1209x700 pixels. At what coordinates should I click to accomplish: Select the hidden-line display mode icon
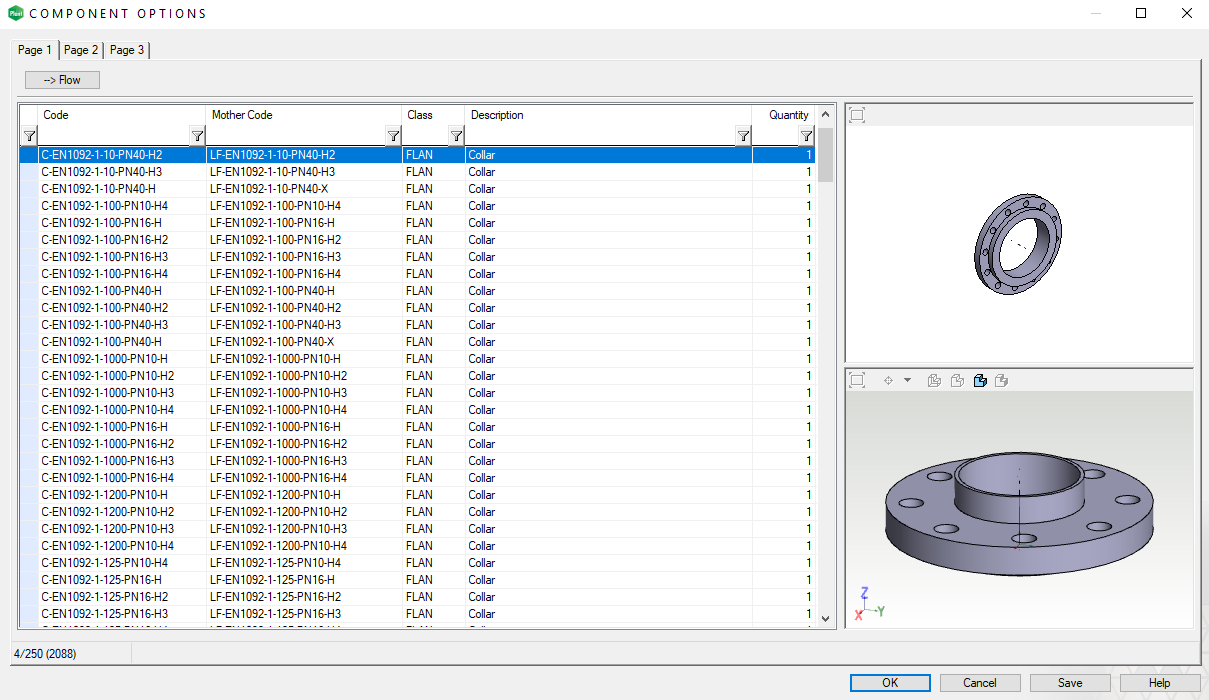point(957,380)
